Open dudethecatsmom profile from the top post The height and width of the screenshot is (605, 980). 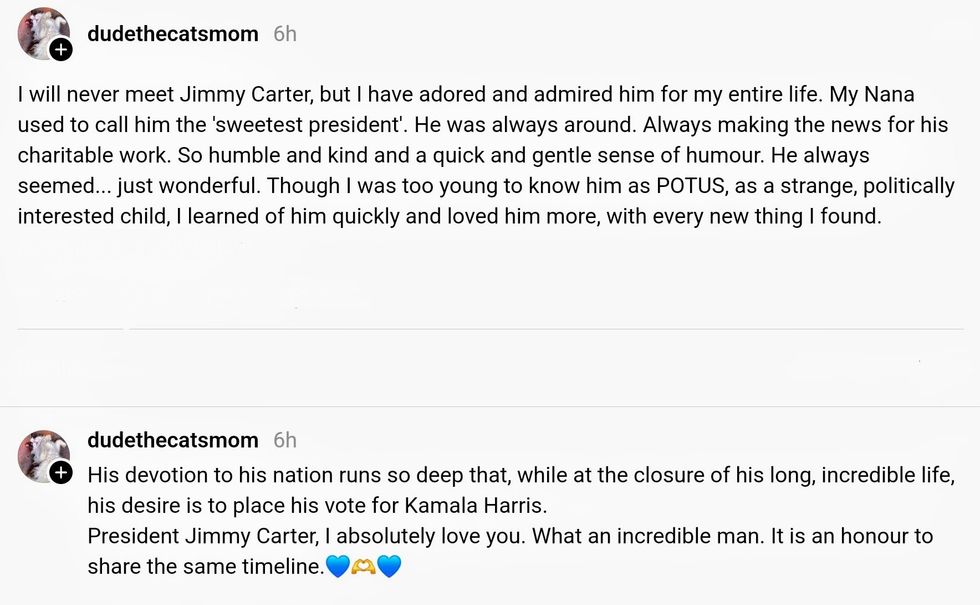172,34
